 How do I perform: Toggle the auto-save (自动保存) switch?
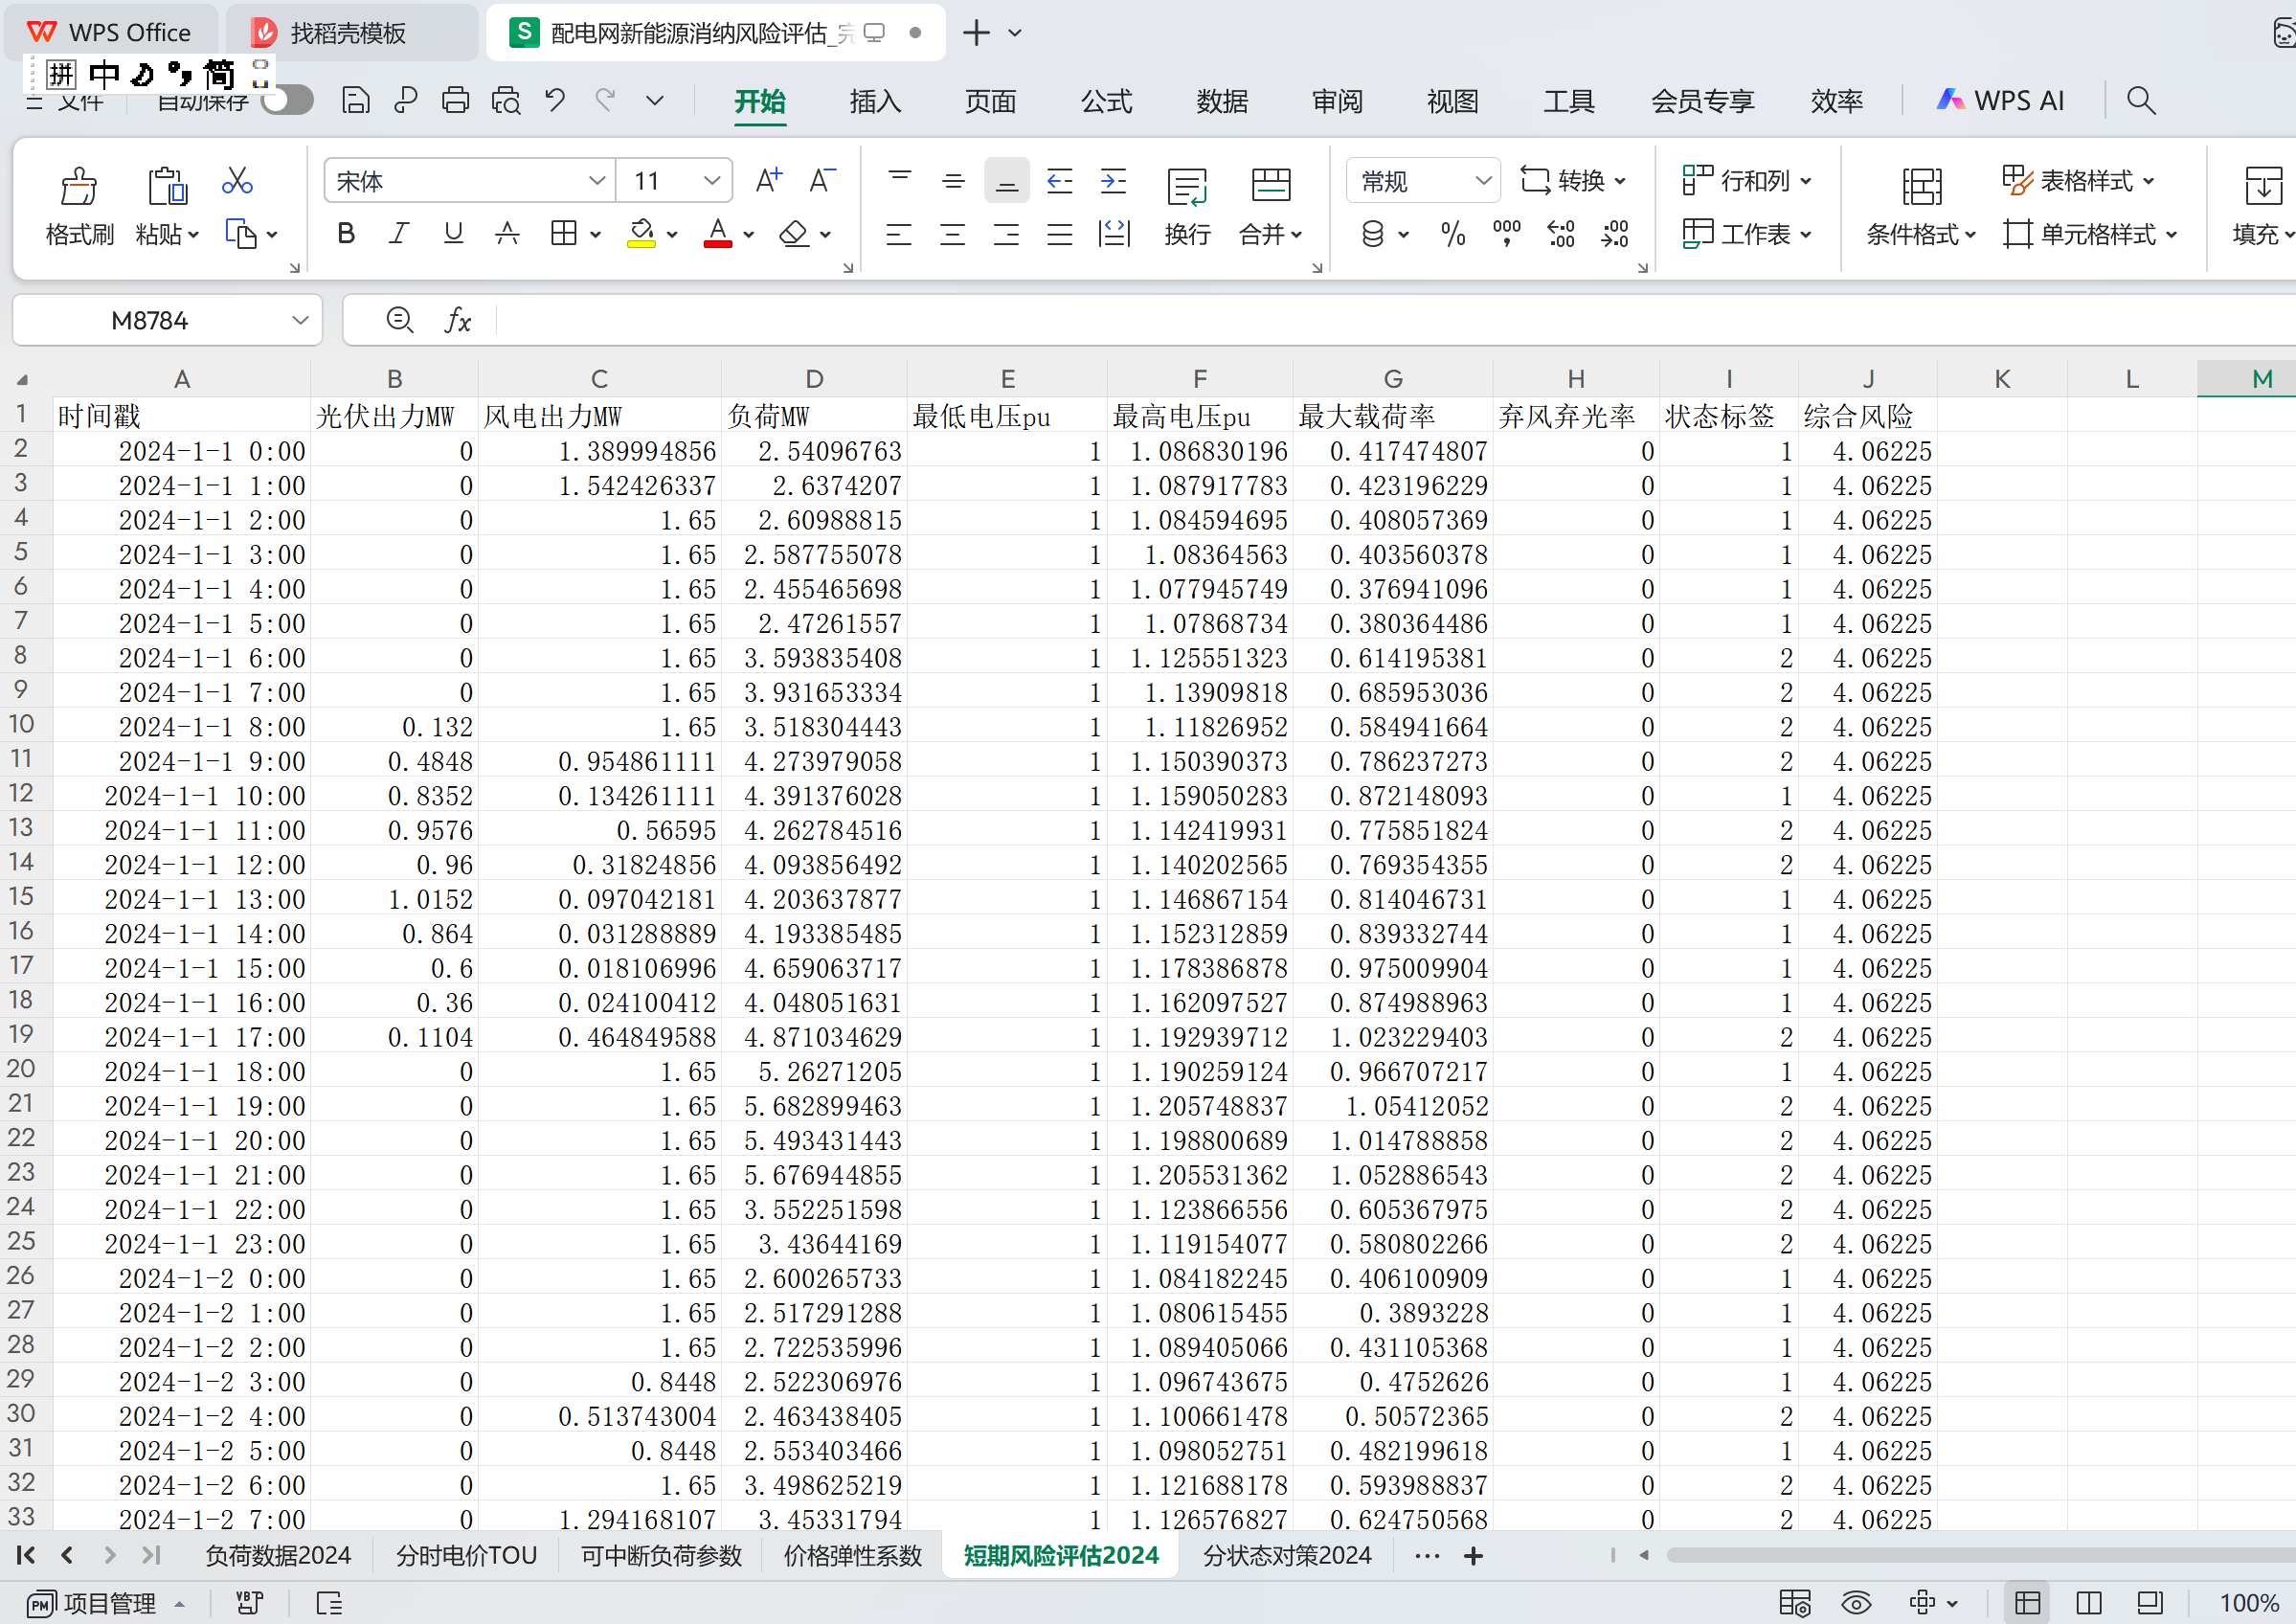coord(288,100)
